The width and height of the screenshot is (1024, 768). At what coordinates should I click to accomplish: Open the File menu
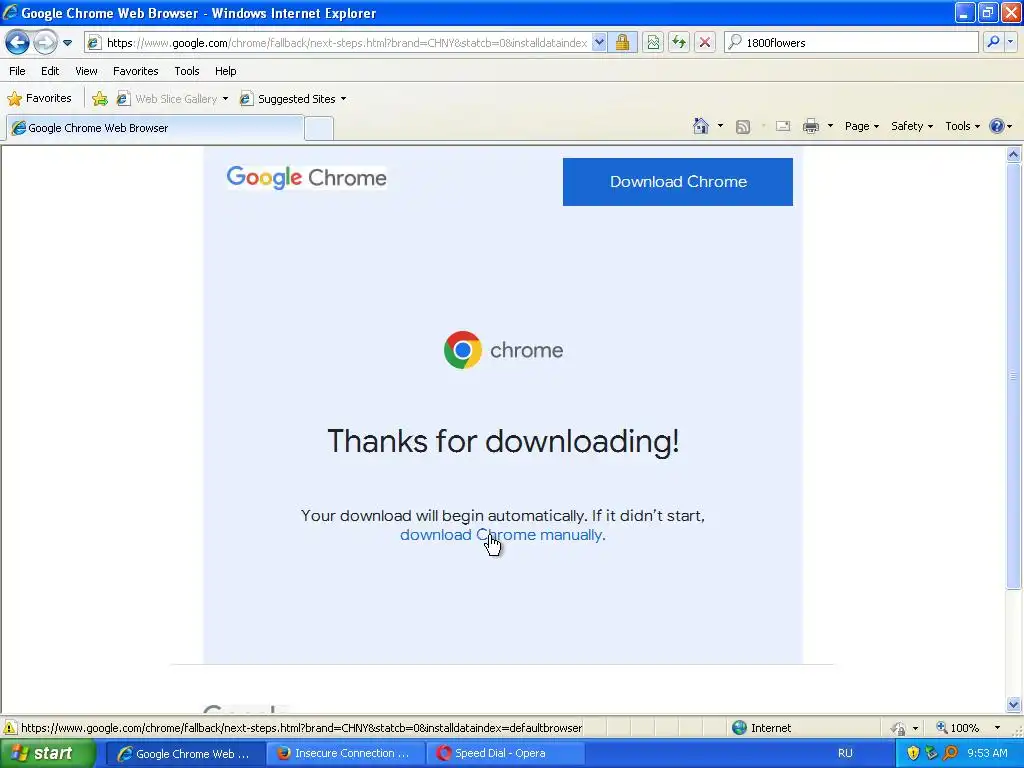tap(18, 71)
